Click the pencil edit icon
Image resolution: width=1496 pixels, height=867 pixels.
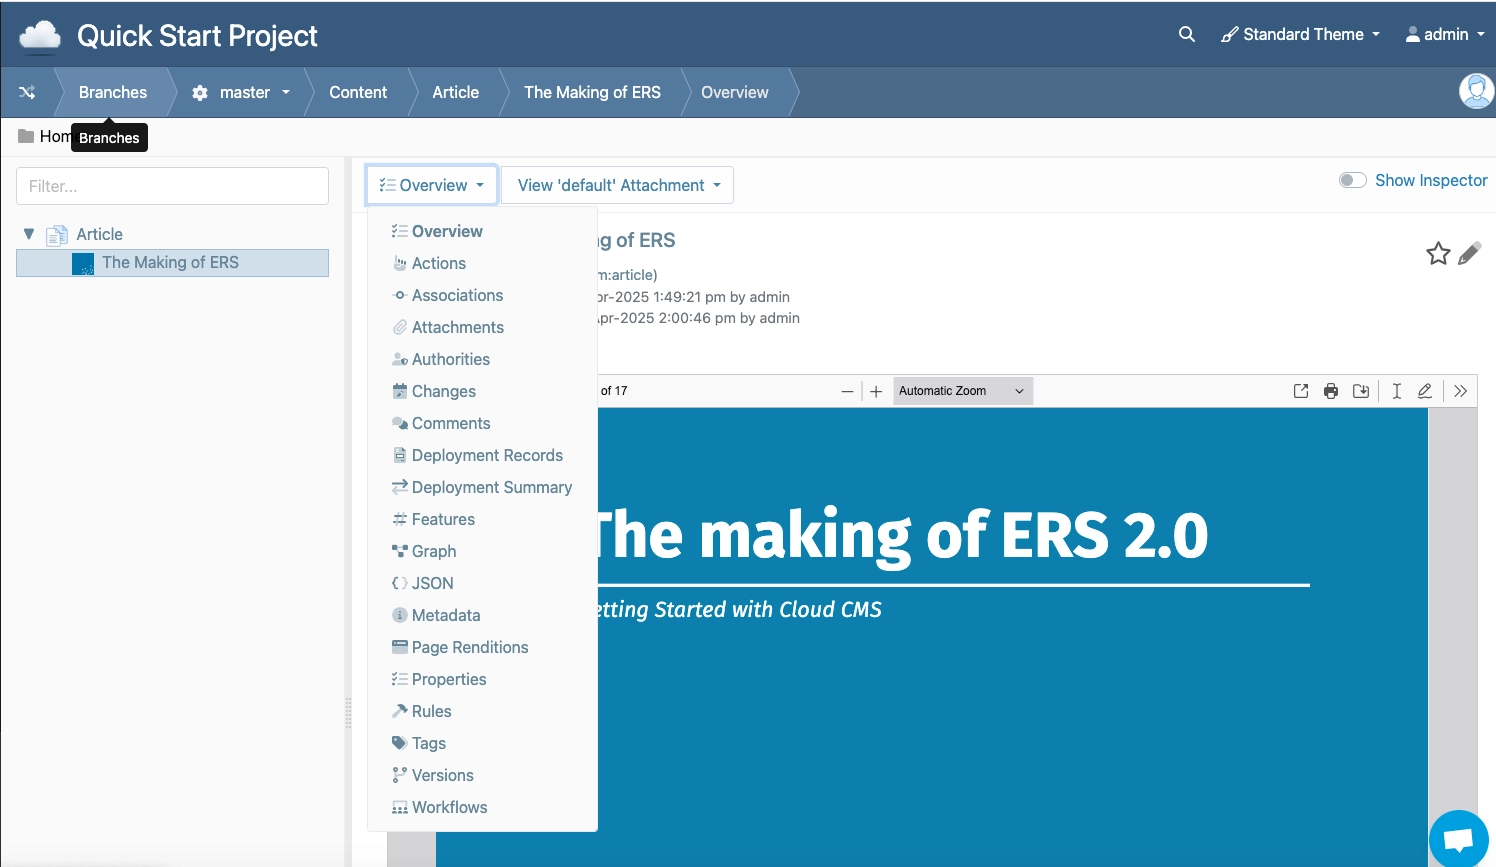point(1469,254)
